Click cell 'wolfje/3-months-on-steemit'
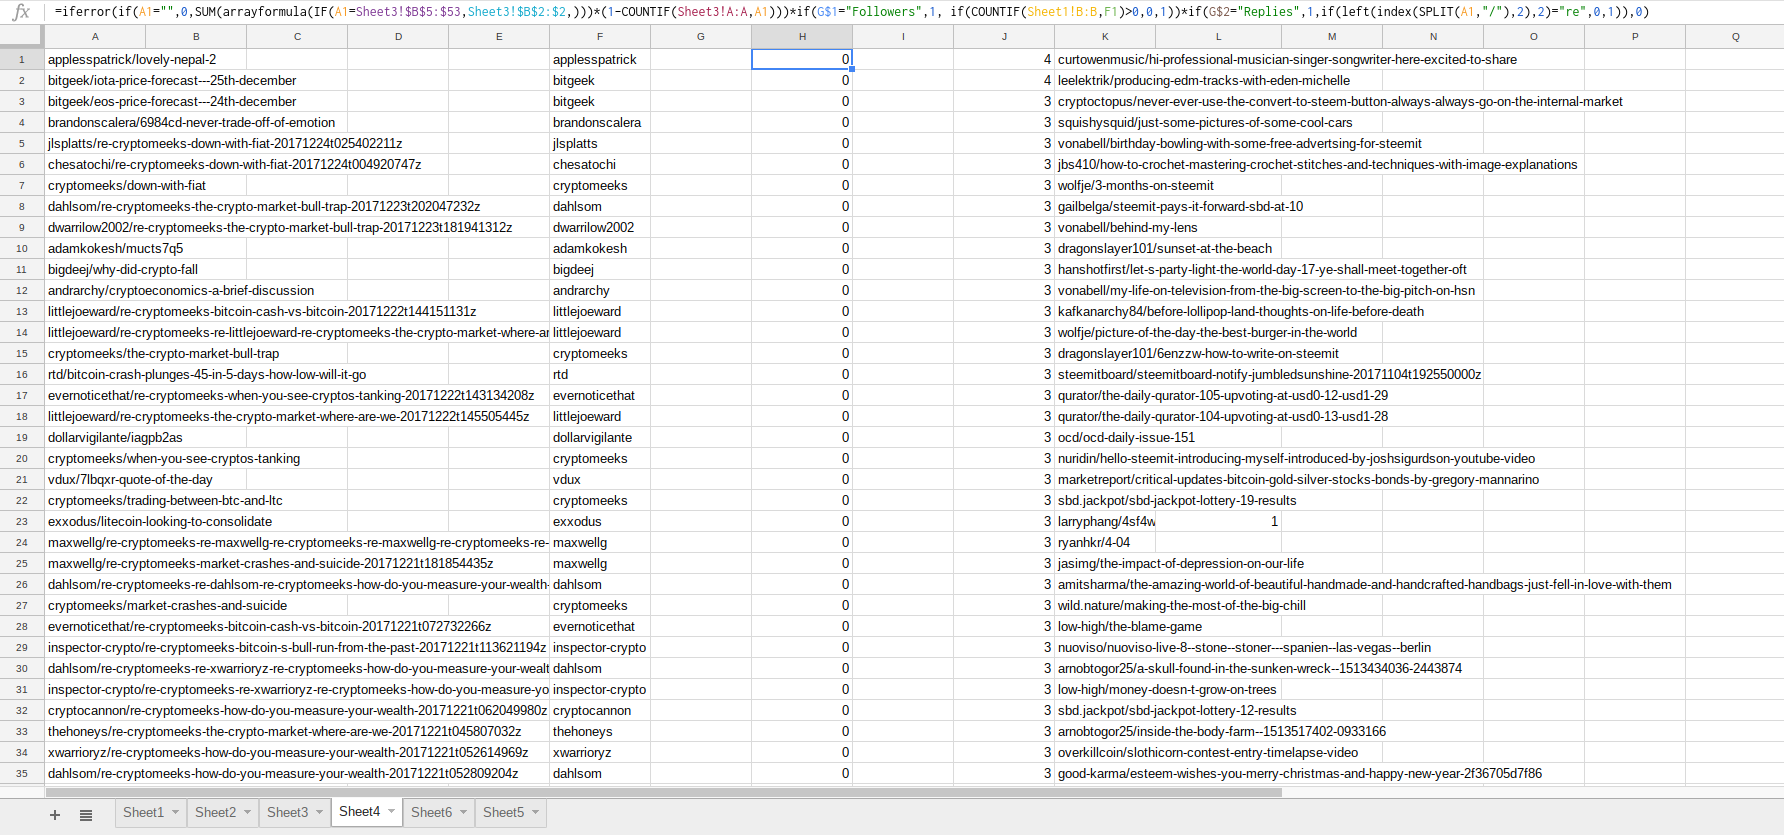This screenshot has width=1784, height=835. pyautogui.click(x=1136, y=185)
